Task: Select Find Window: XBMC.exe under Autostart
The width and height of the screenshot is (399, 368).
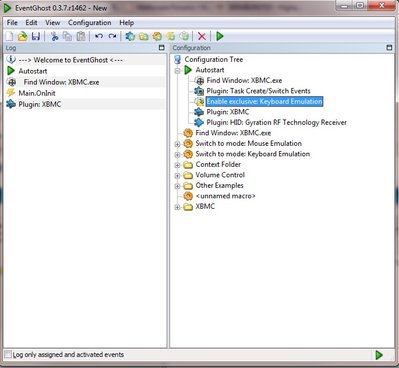Action: coord(244,80)
